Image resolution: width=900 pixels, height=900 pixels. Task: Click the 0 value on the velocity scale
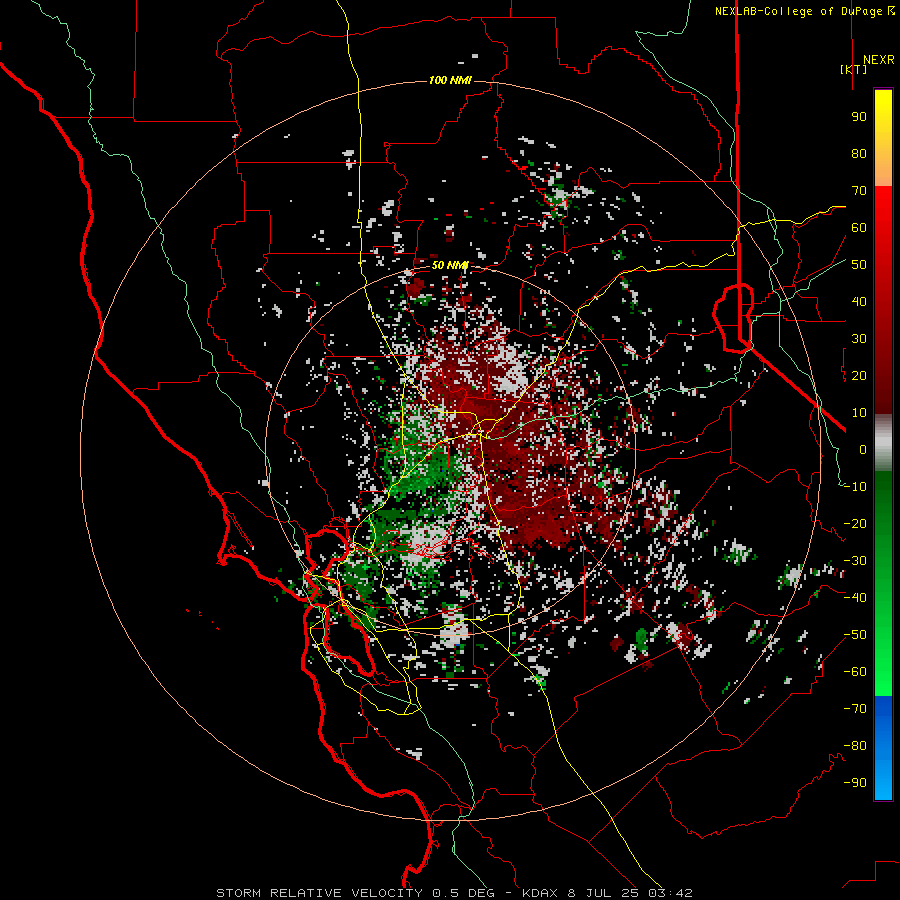pyautogui.click(x=863, y=450)
